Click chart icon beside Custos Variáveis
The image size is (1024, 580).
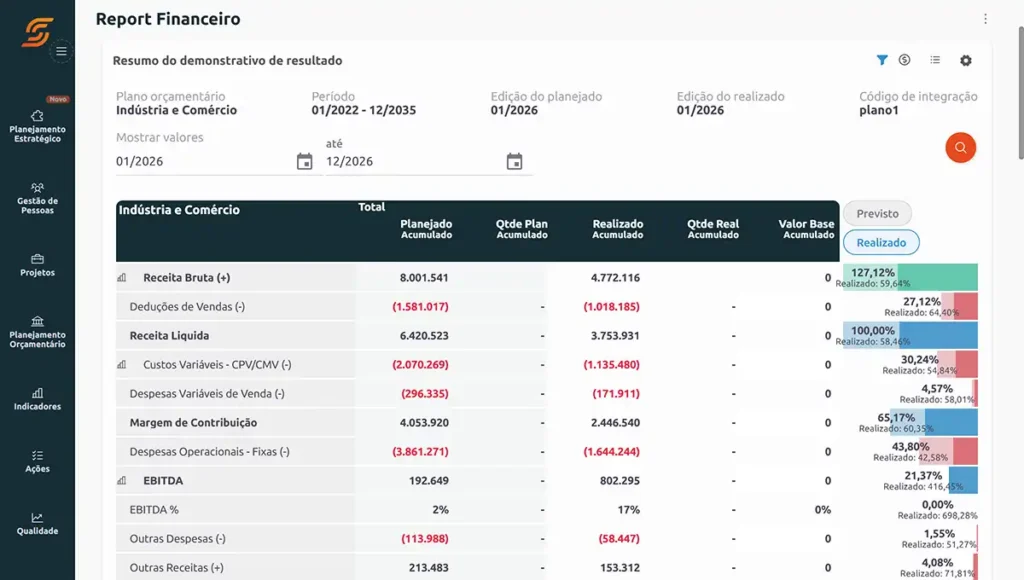pos(121,364)
